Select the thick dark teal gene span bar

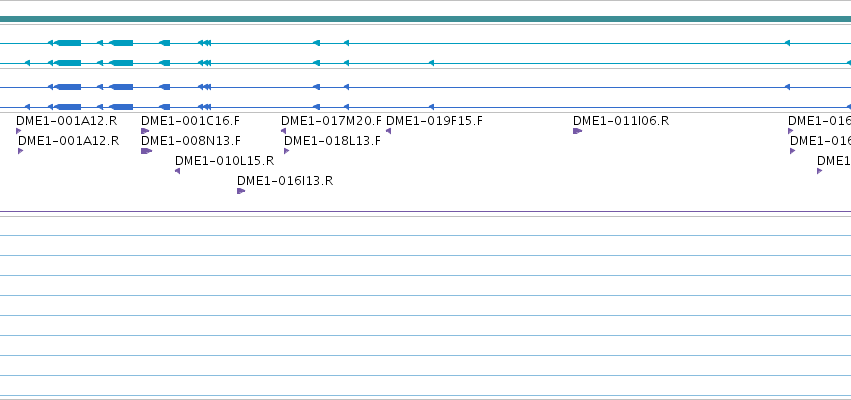(426, 19)
